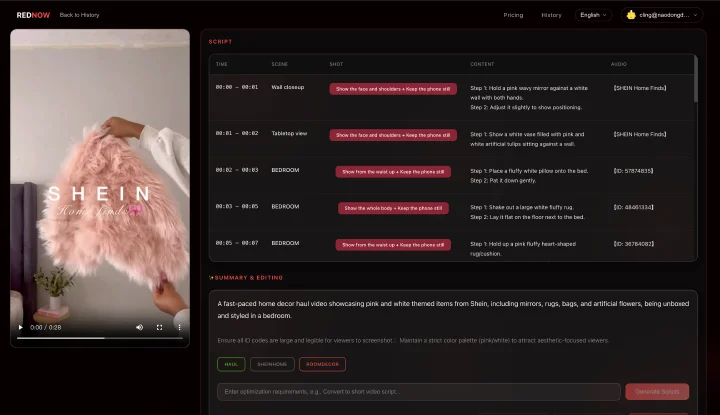
Task: Open the account menu dropdown
Action: coord(662,15)
